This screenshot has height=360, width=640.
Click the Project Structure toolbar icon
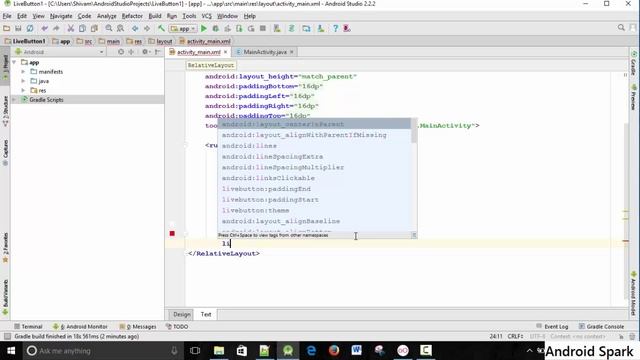[306, 28]
